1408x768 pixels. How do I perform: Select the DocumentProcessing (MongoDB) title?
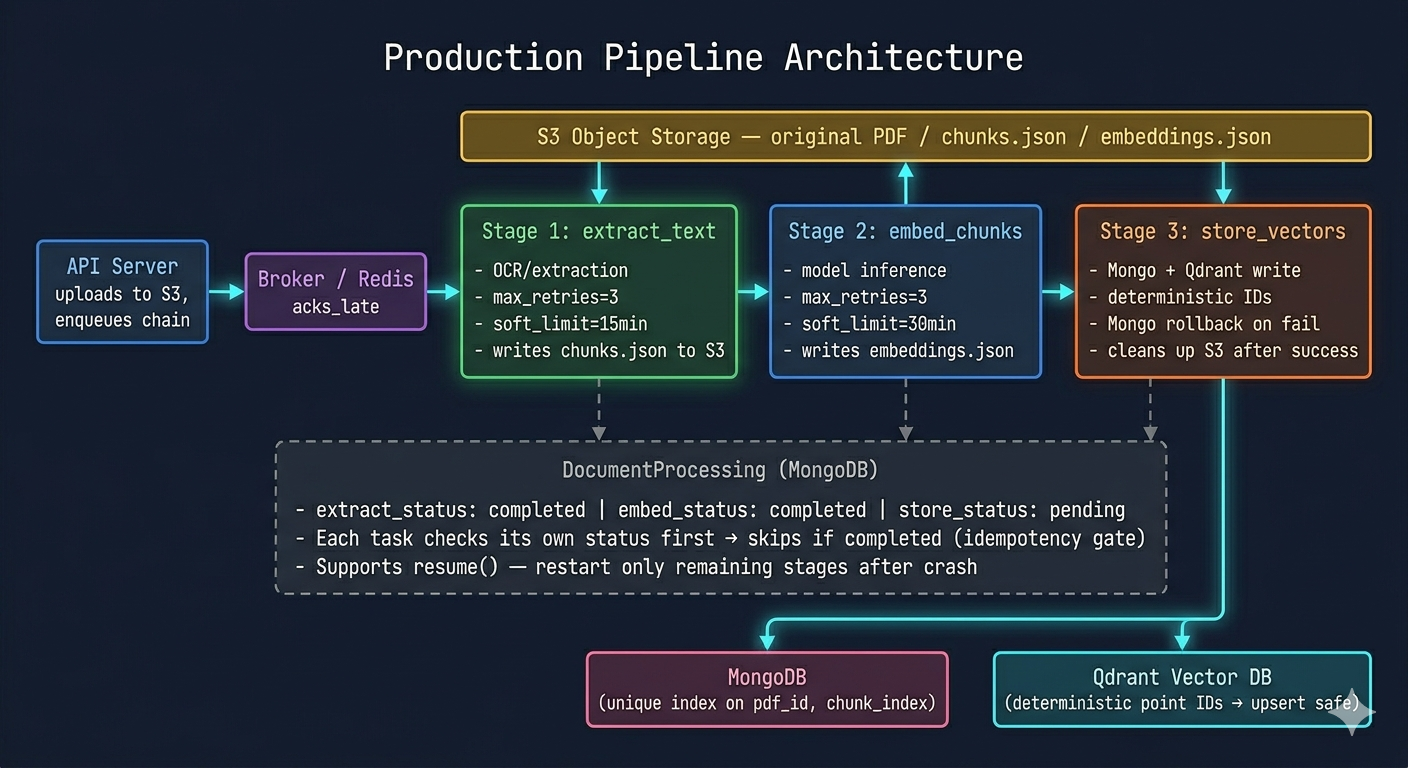click(720, 469)
